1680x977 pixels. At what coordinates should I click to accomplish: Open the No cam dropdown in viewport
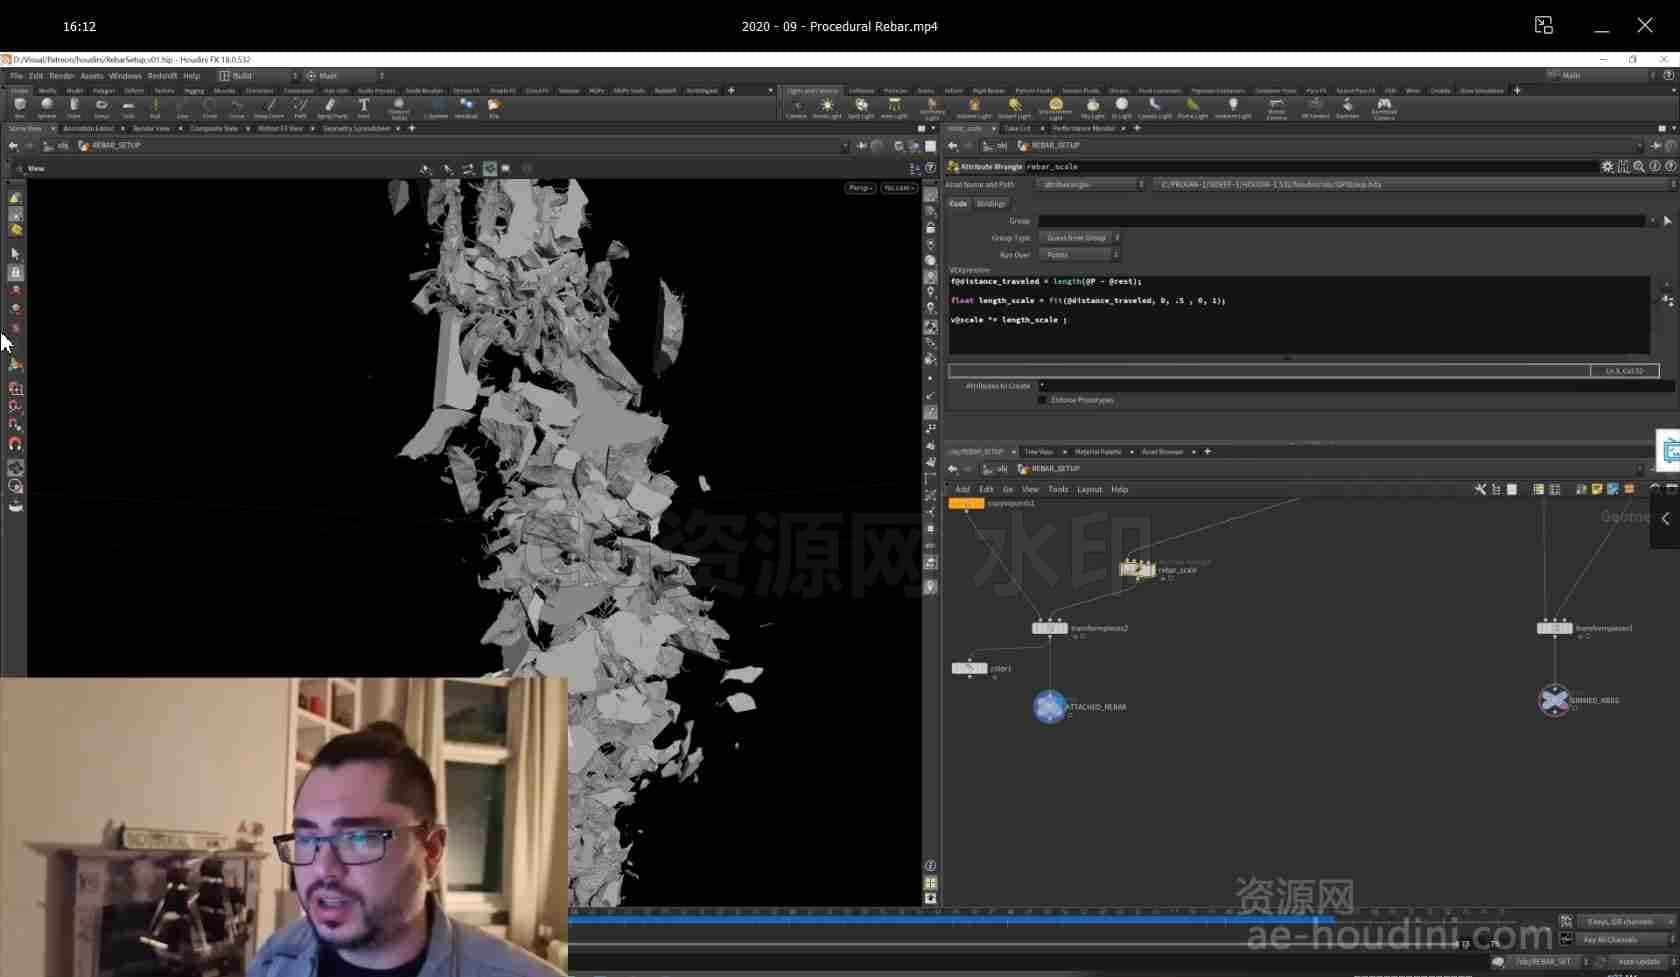[x=898, y=188]
